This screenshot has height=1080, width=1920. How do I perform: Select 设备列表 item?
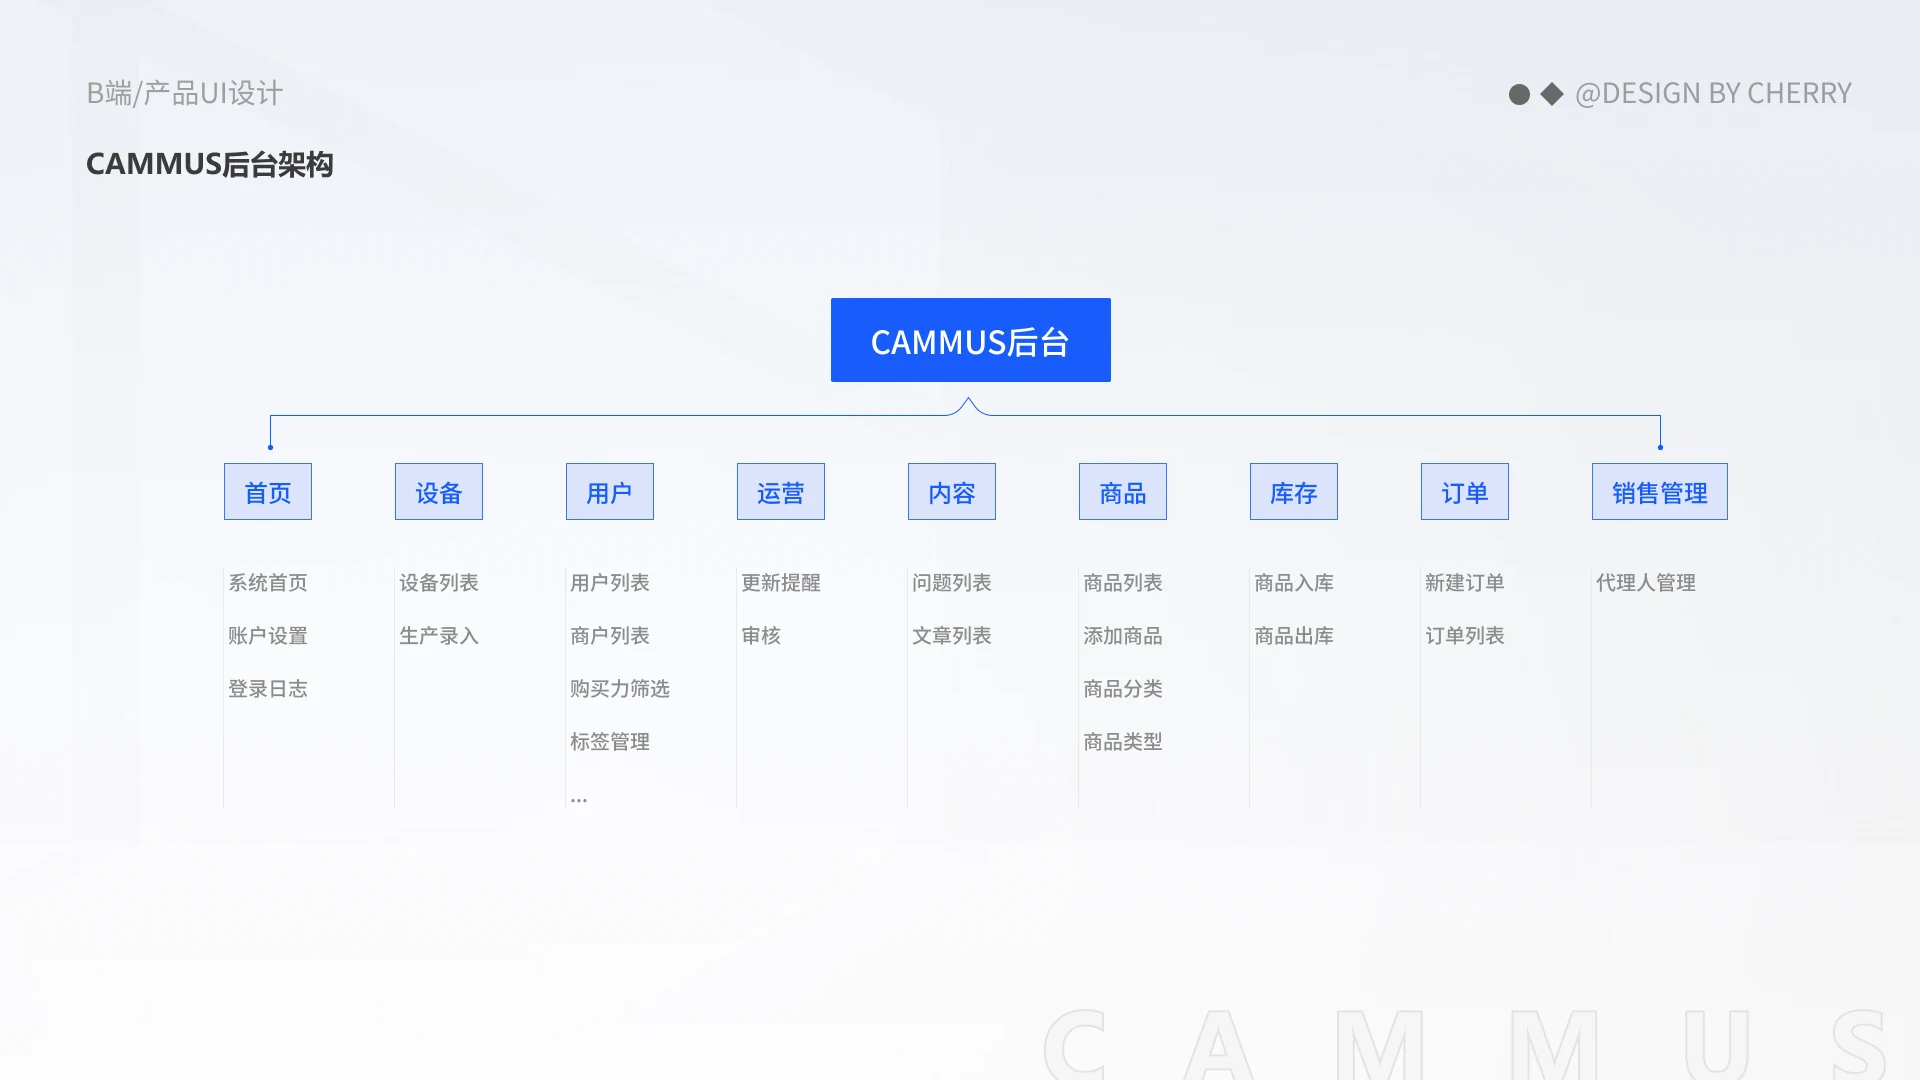[439, 583]
